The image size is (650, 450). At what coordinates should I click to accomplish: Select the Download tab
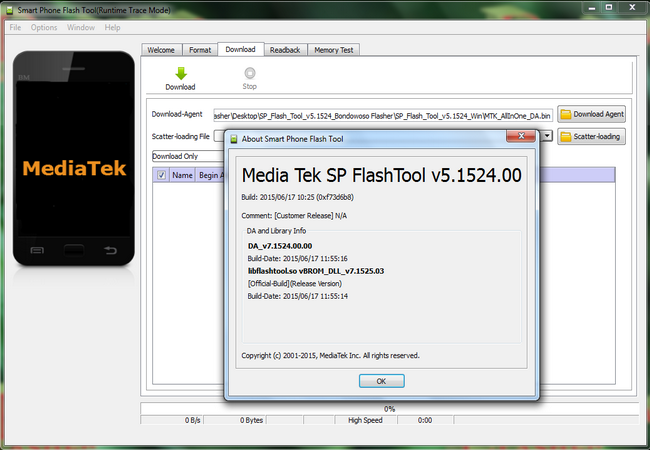pyautogui.click(x=240, y=49)
